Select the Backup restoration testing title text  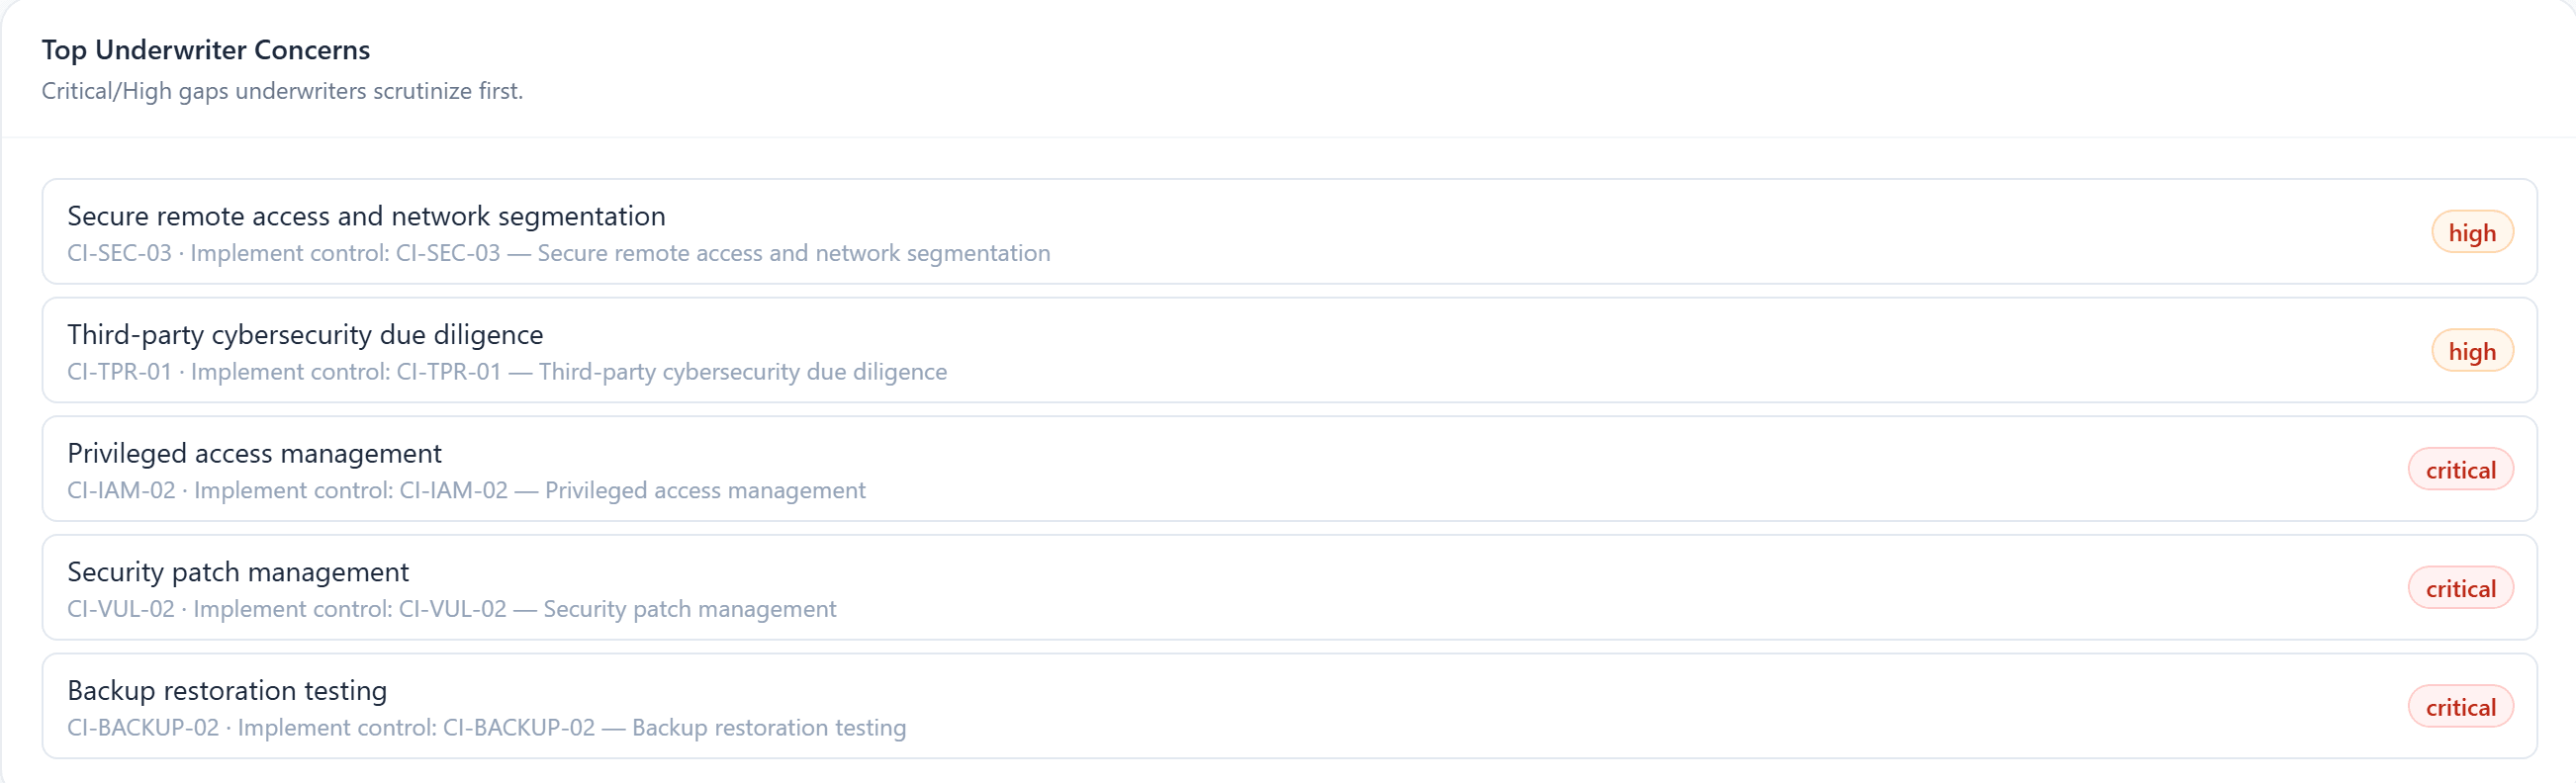click(227, 690)
